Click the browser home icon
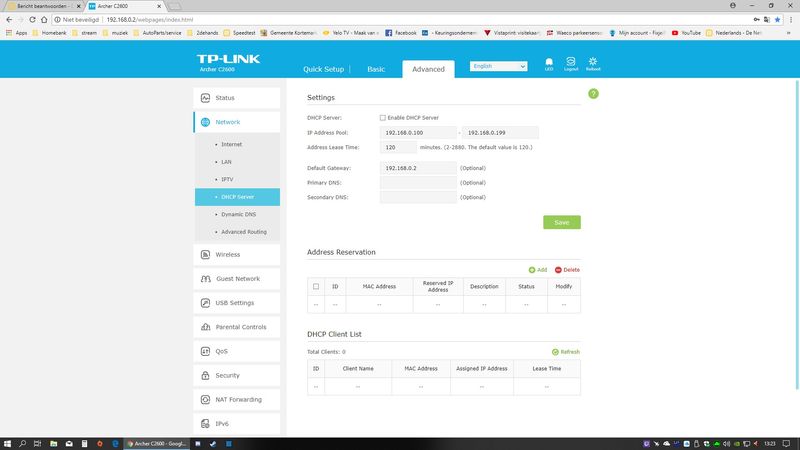This screenshot has width=800, height=450. [44, 19]
